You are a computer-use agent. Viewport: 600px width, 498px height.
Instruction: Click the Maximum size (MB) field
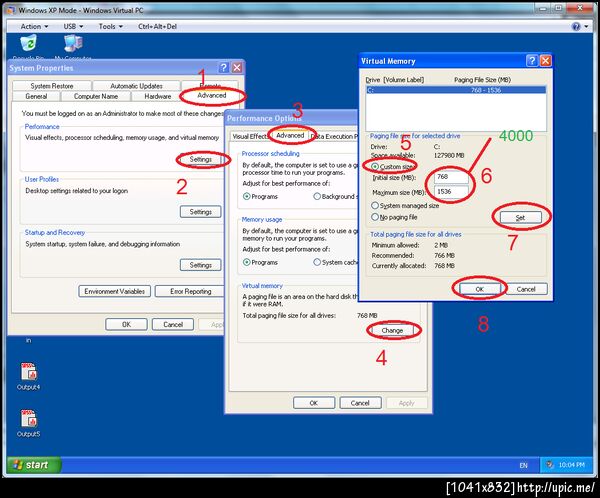point(452,191)
